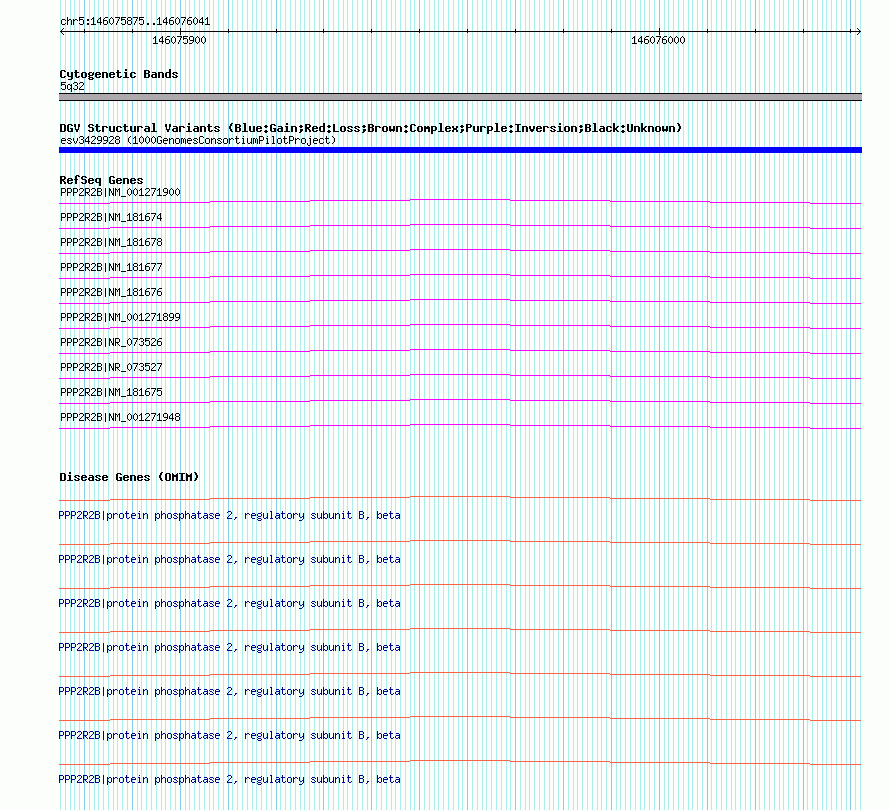Click the right arrow of the ruler
The width and height of the screenshot is (890, 810).
click(858, 31)
